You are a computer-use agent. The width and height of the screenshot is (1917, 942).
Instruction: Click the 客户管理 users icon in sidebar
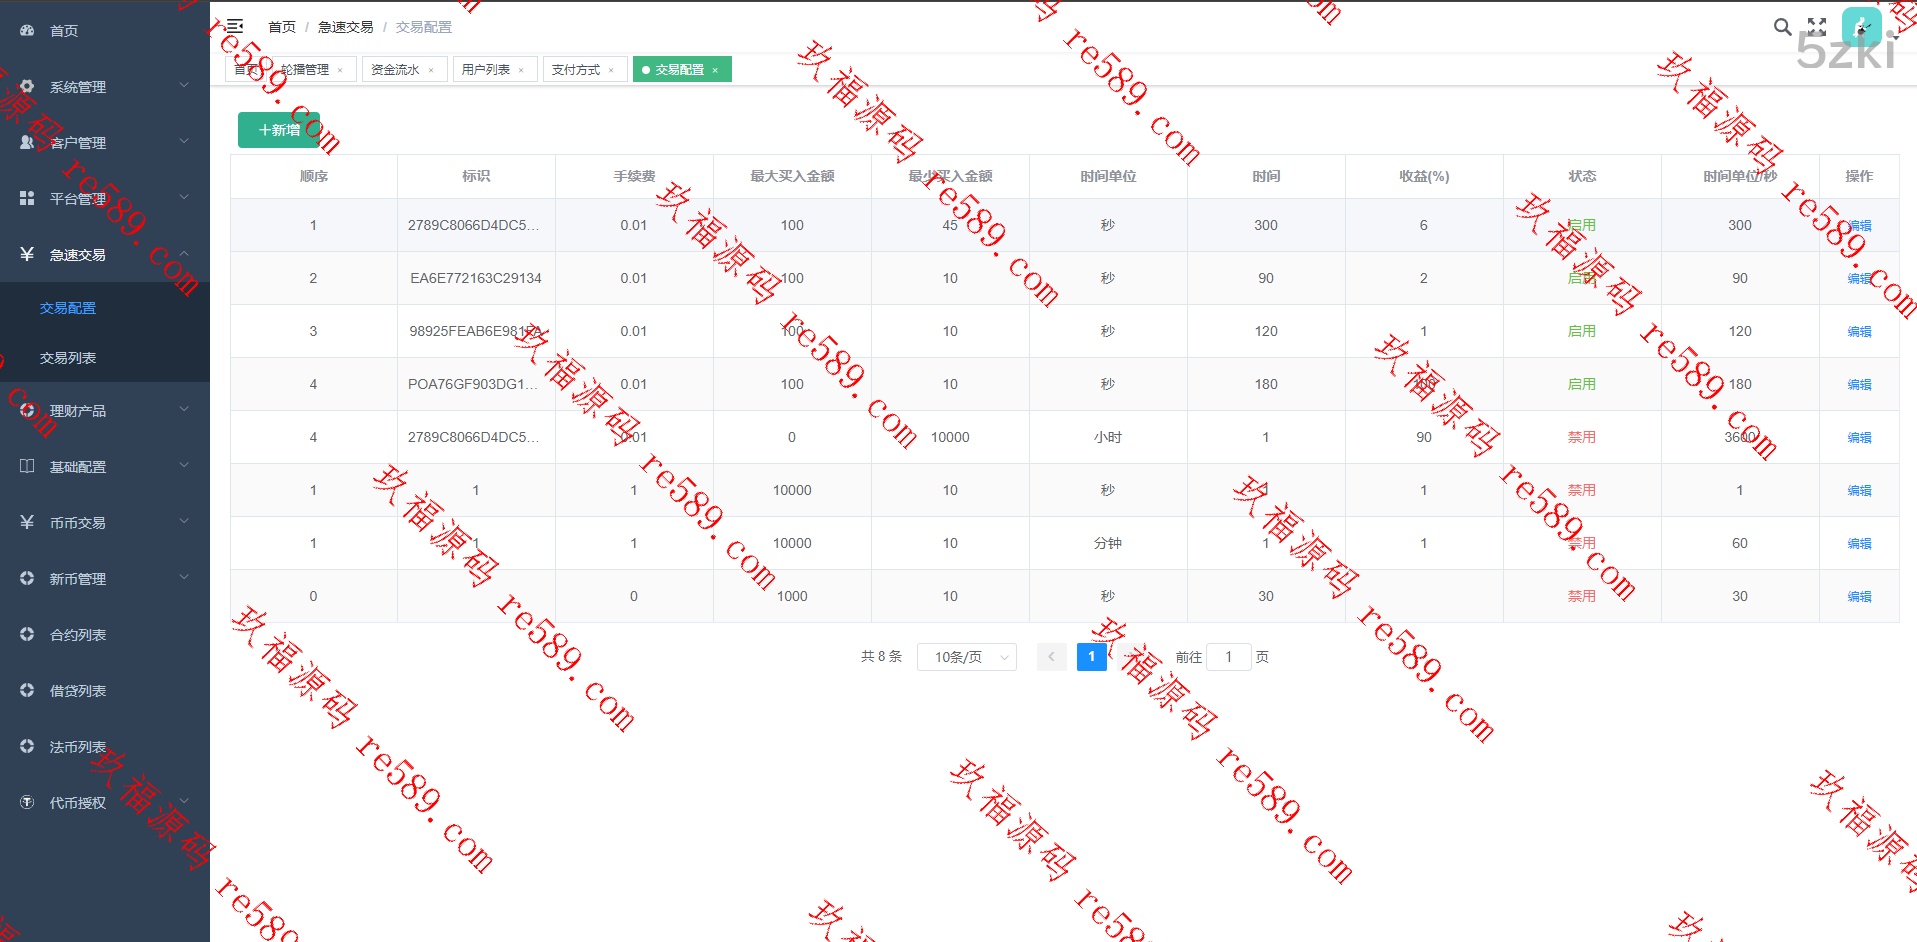coord(27,143)
